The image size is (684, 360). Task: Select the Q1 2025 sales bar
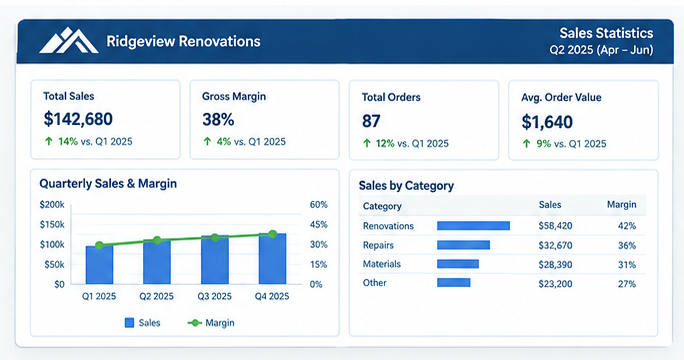(99, 265)
